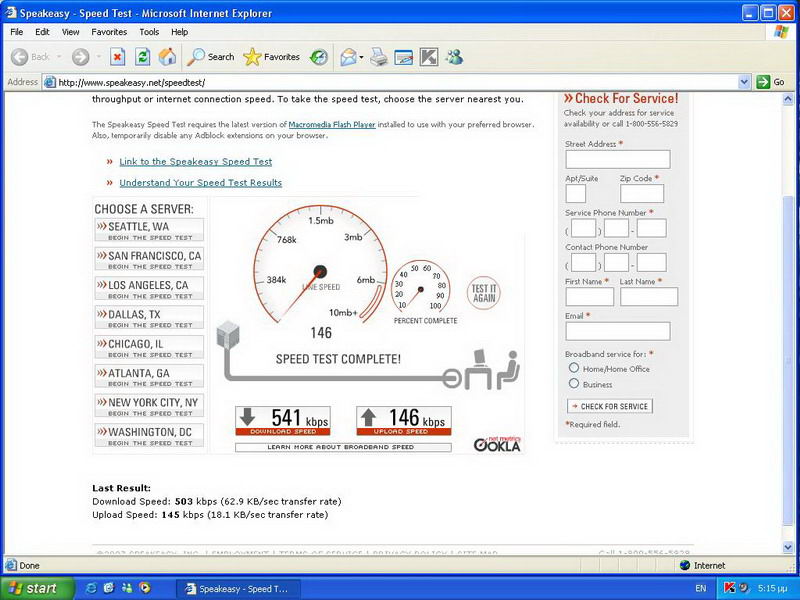Click the download speed arrow icon

point(247,417)
